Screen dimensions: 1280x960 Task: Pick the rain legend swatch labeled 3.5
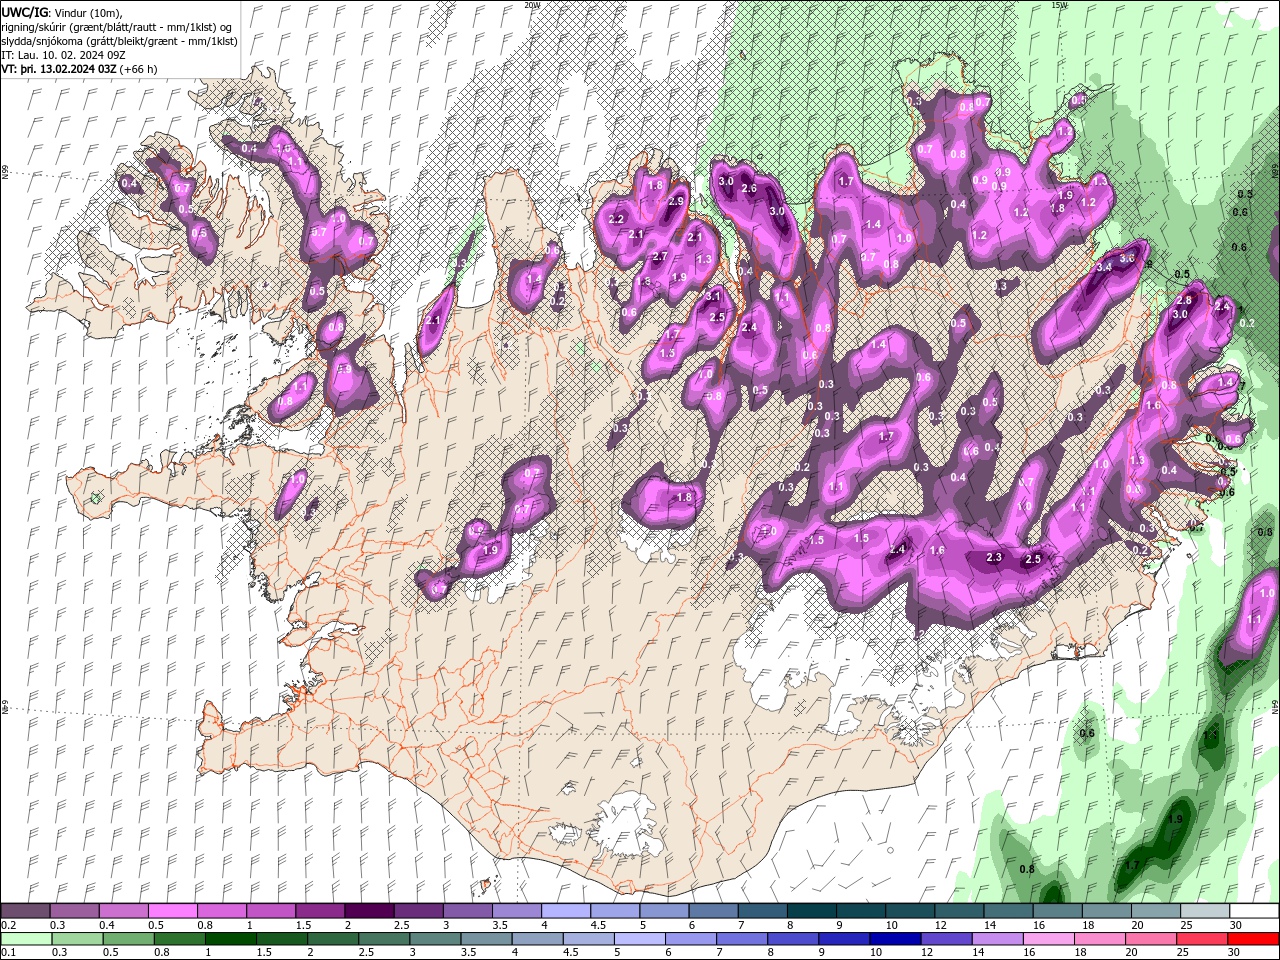(x=487, y=939)
